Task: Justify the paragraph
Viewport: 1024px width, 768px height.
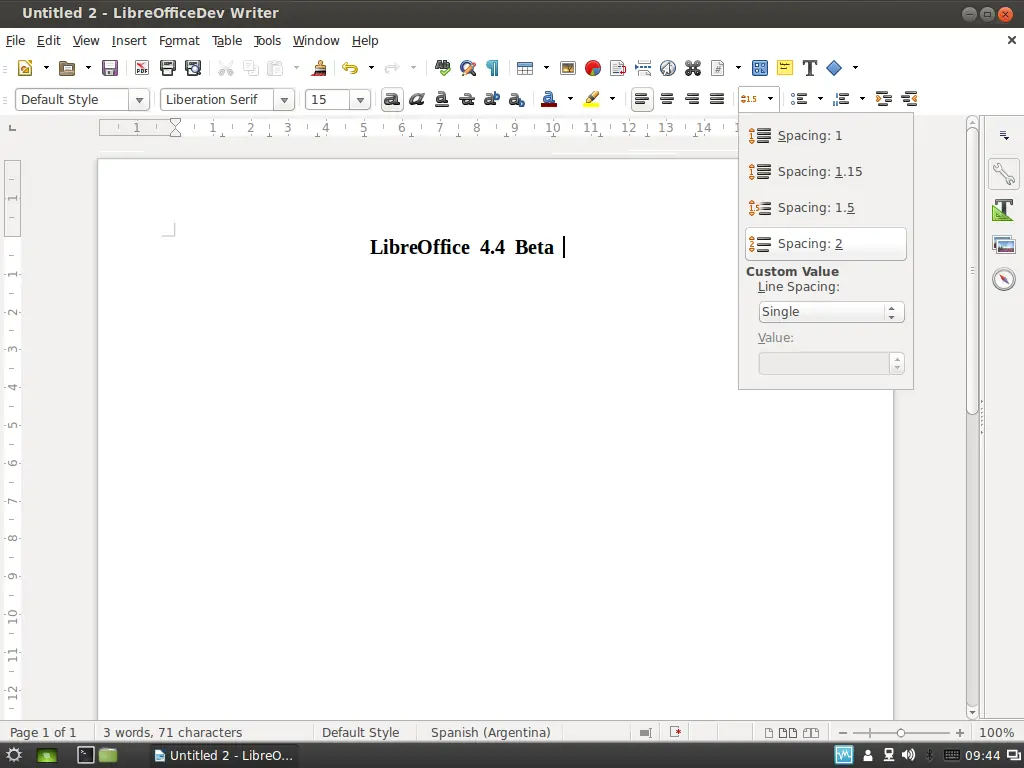Action: tap(717, 99)
